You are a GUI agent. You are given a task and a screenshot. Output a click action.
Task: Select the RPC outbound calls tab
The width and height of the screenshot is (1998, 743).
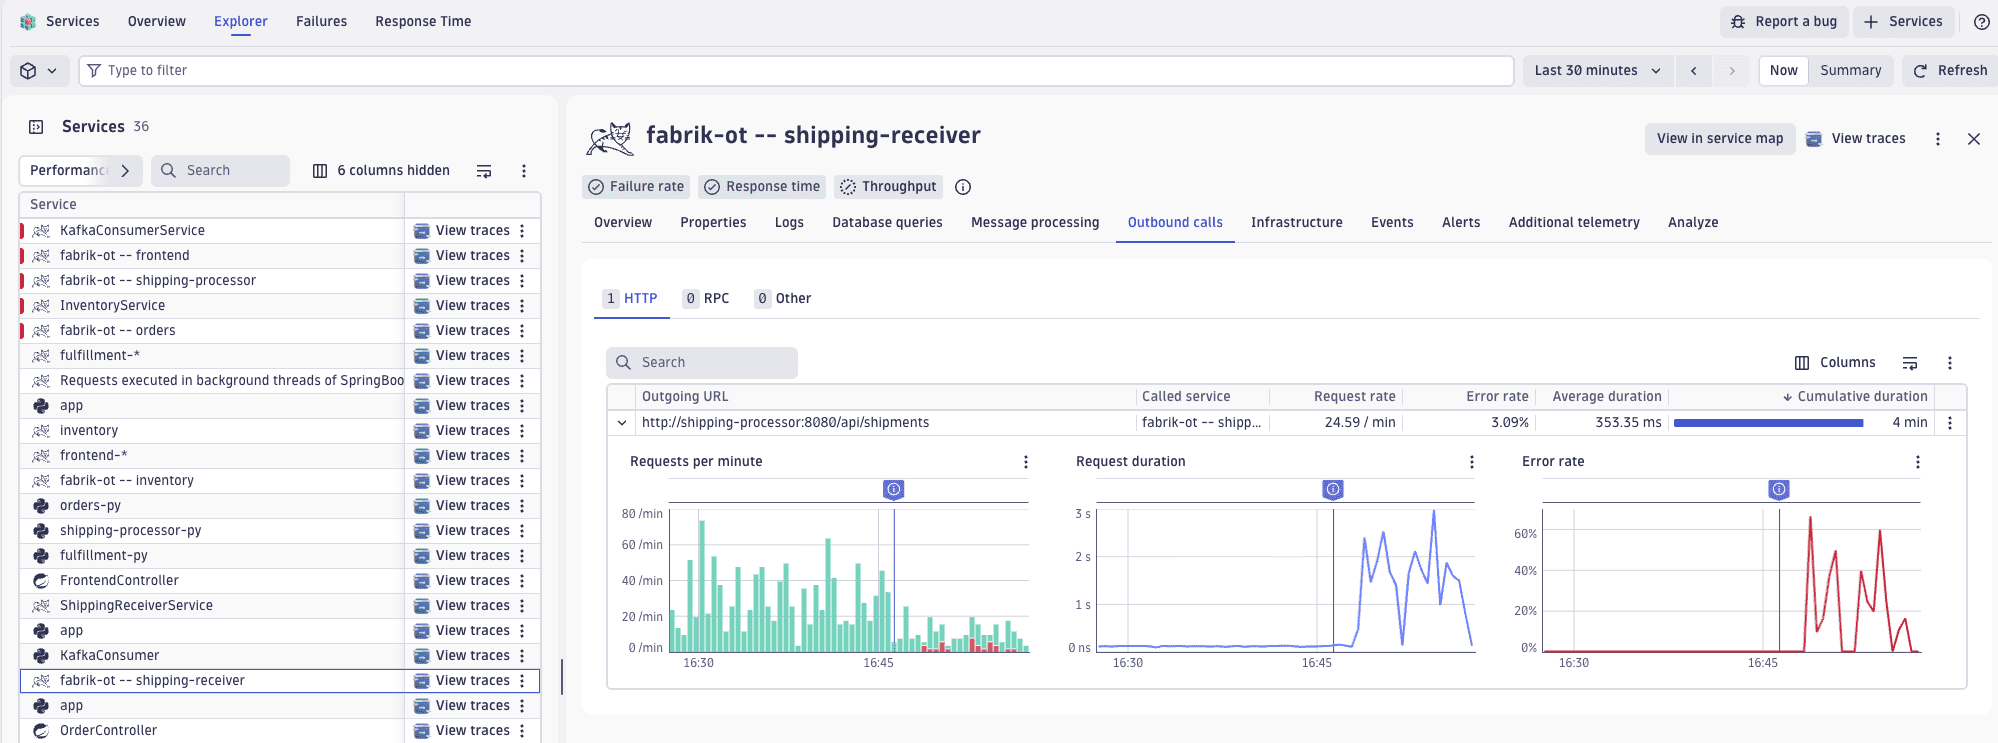pos(706,299)
